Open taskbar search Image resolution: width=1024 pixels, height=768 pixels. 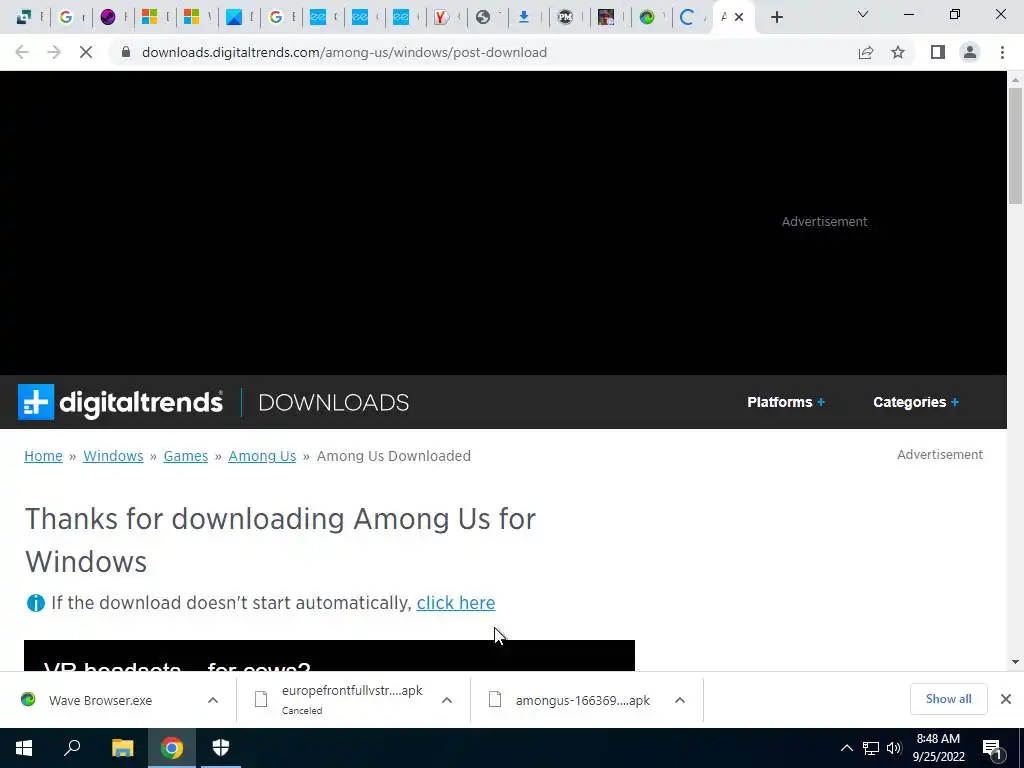coord(72,748)
